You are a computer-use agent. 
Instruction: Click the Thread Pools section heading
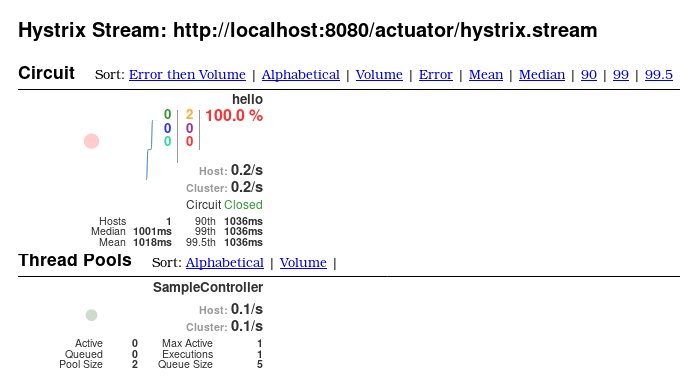75,261
